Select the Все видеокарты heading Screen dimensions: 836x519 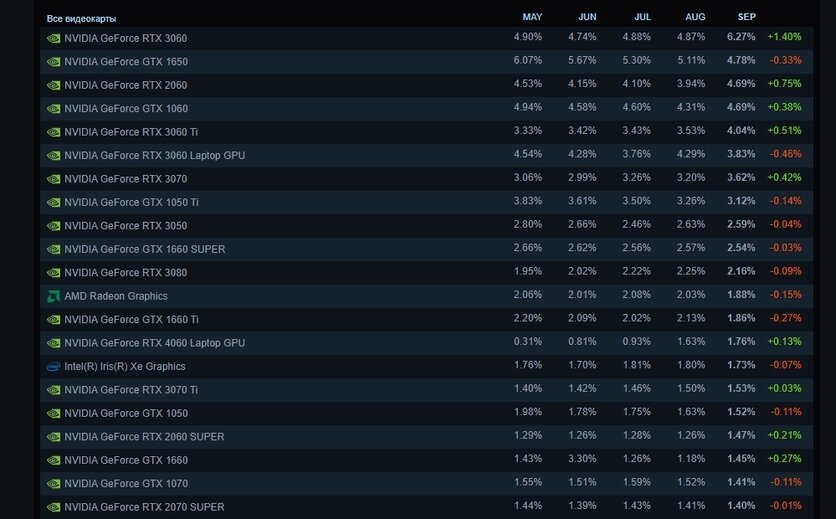[81, 19]
